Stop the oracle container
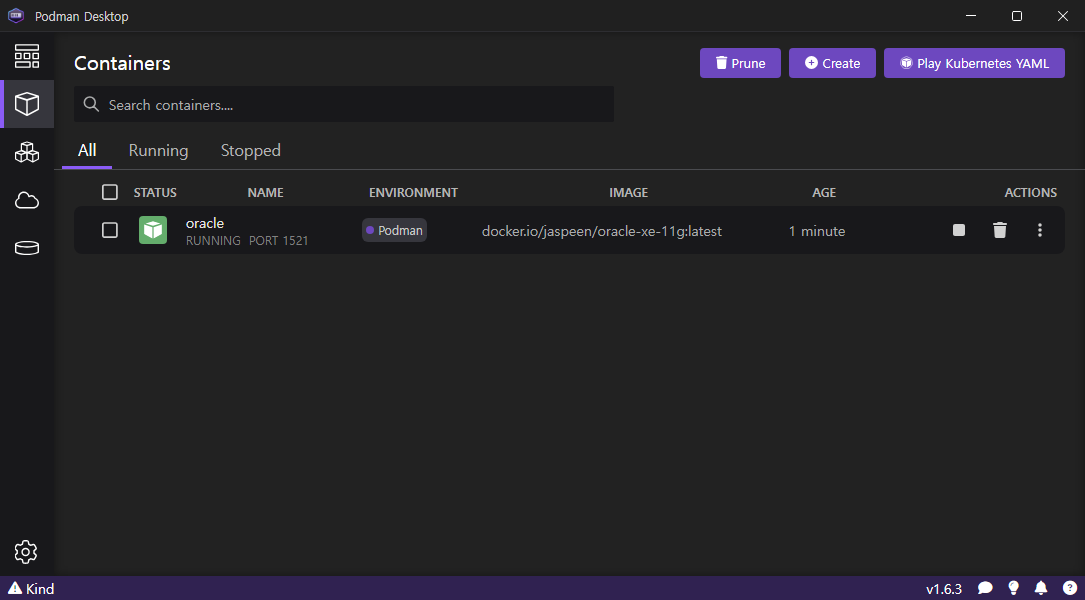Screen dimensions: 1085x600 958,230
